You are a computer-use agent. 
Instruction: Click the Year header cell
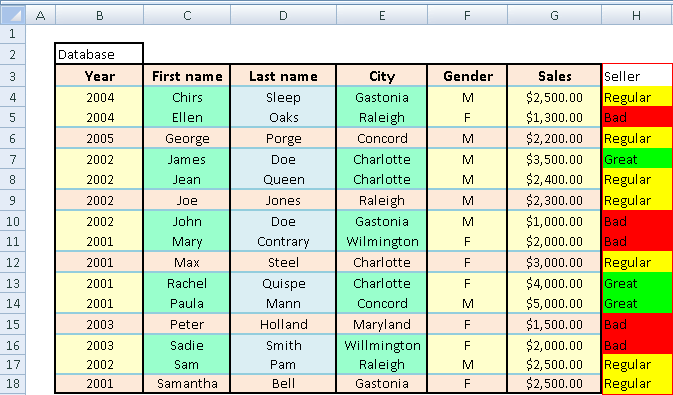click(99, 76)
